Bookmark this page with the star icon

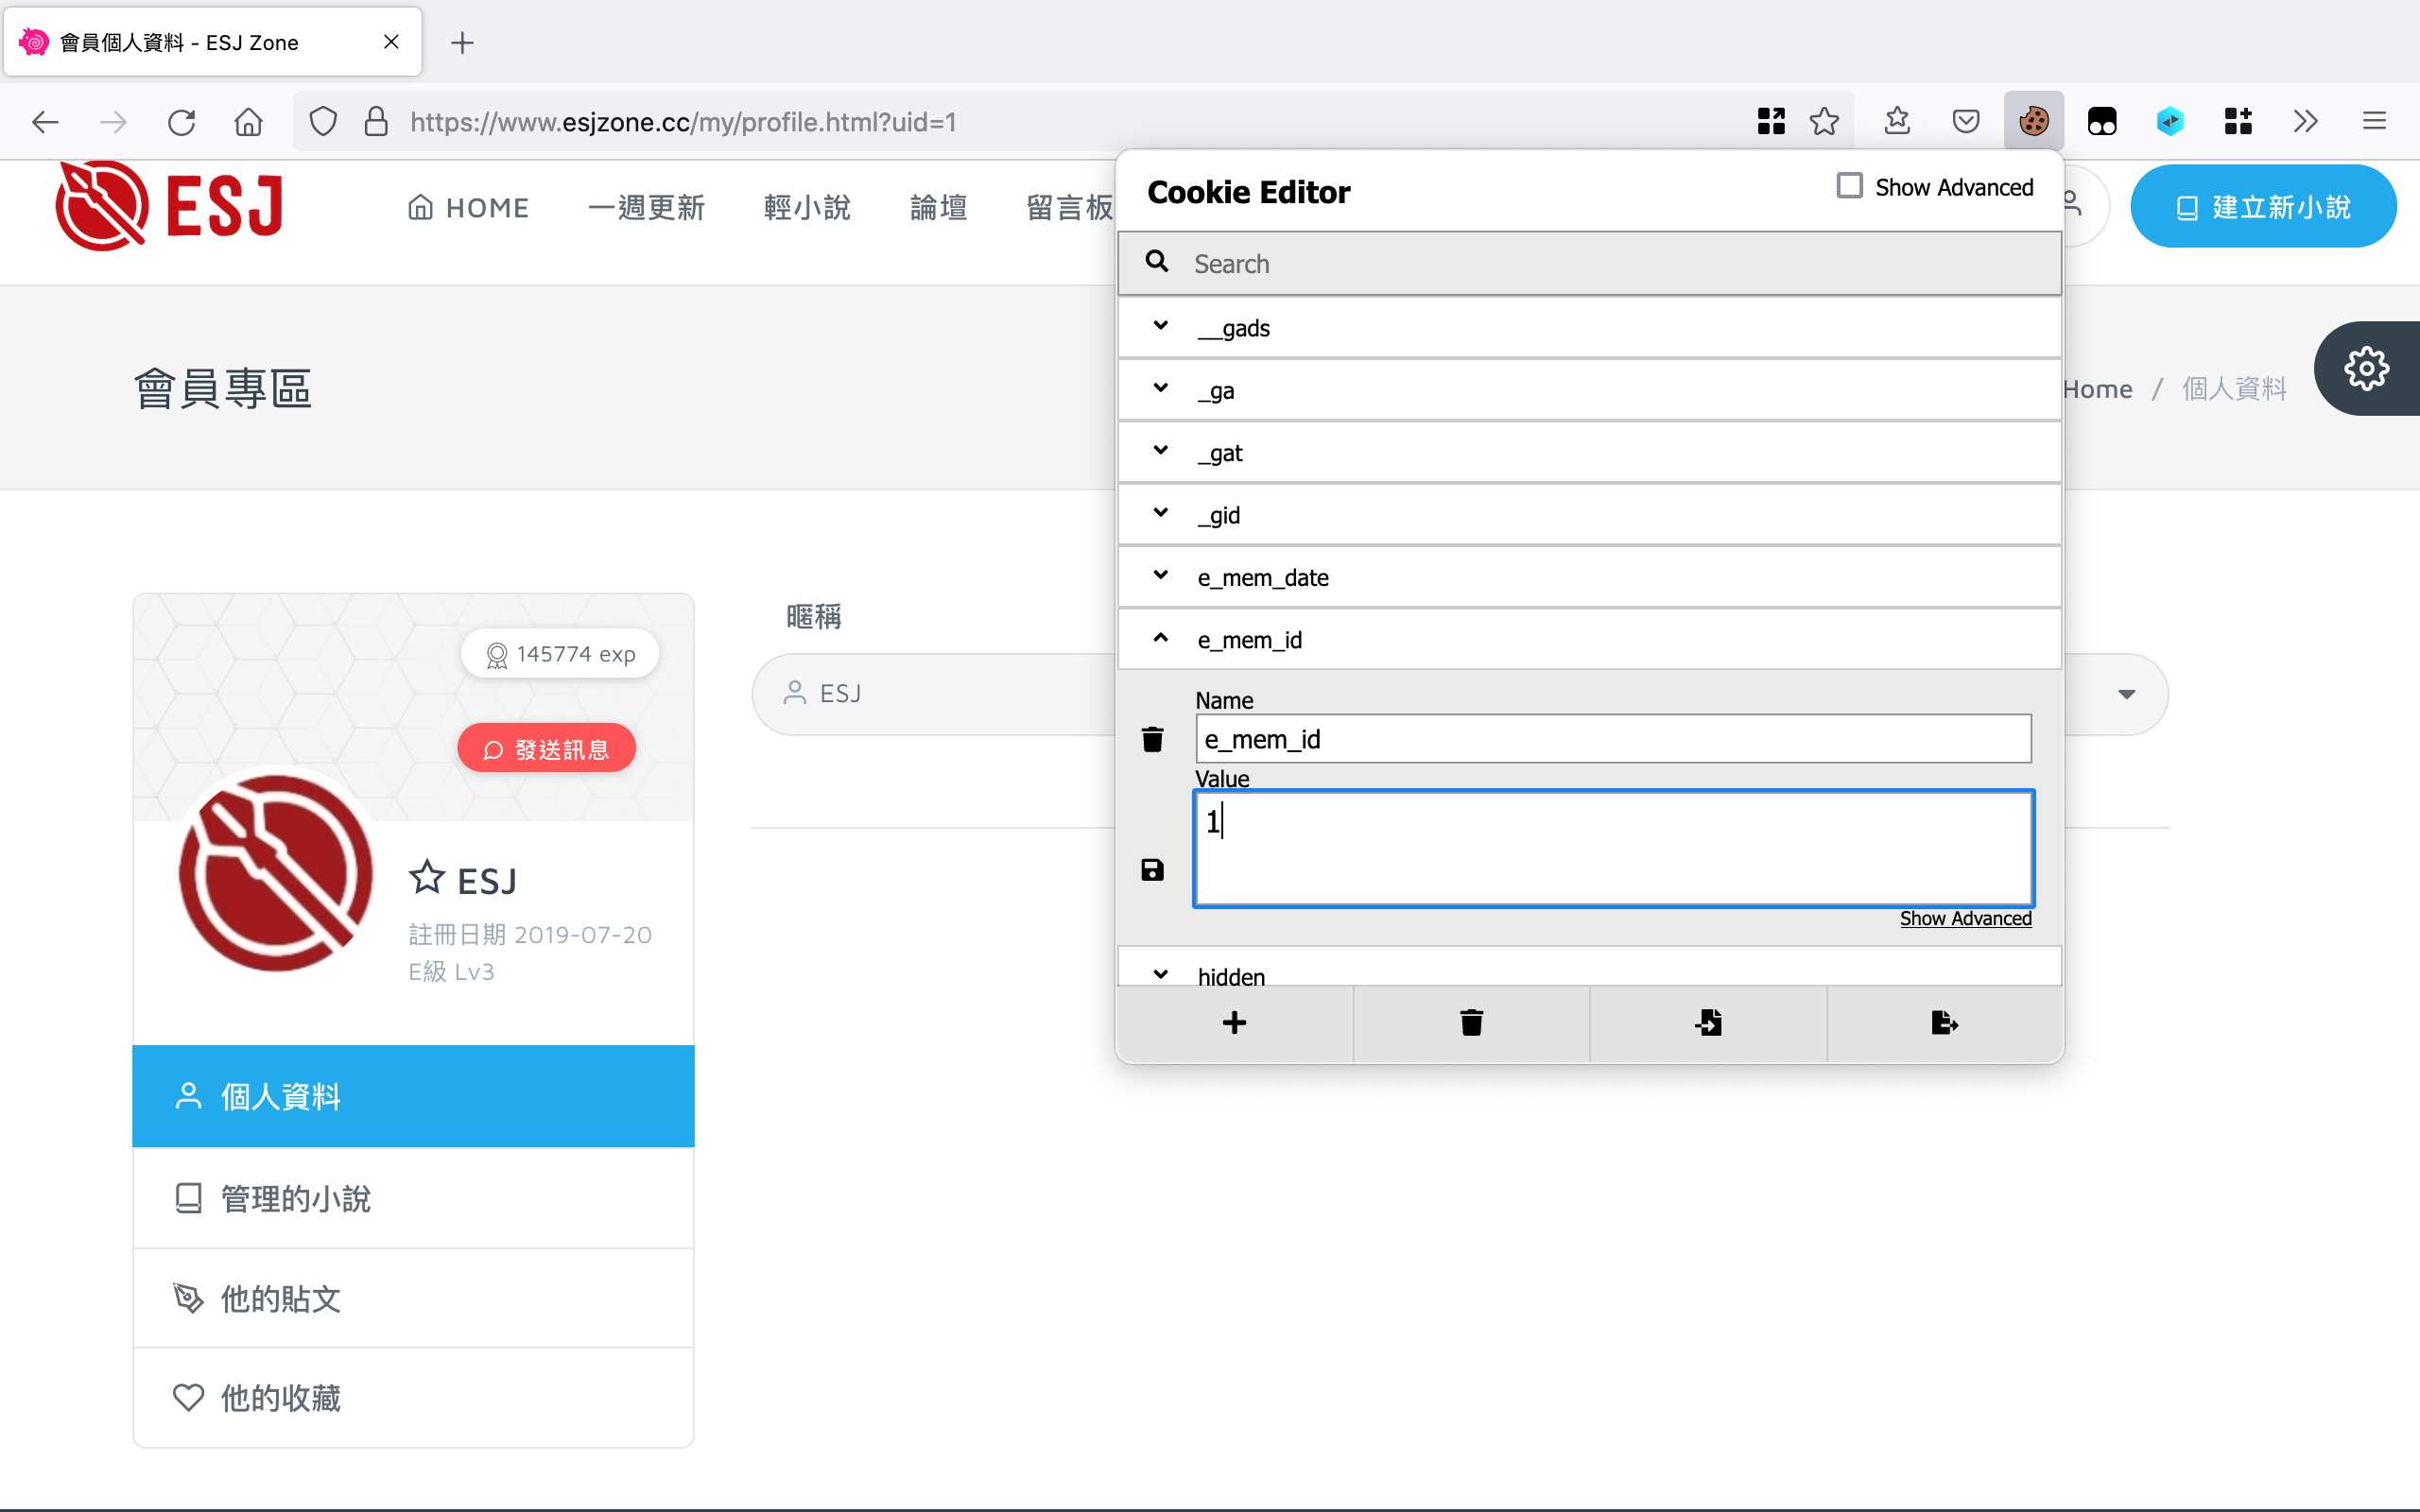tap(1824, 122)
